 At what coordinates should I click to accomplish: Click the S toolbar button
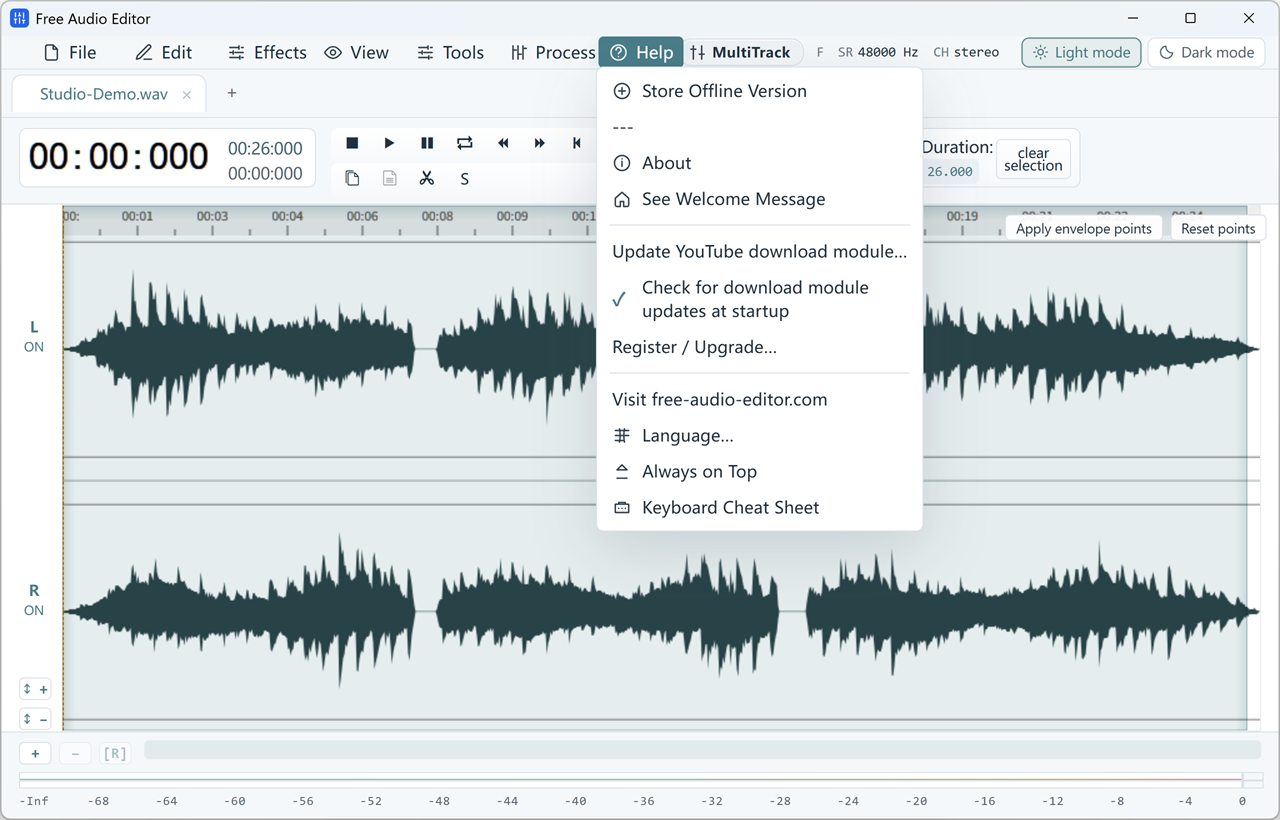465,179
